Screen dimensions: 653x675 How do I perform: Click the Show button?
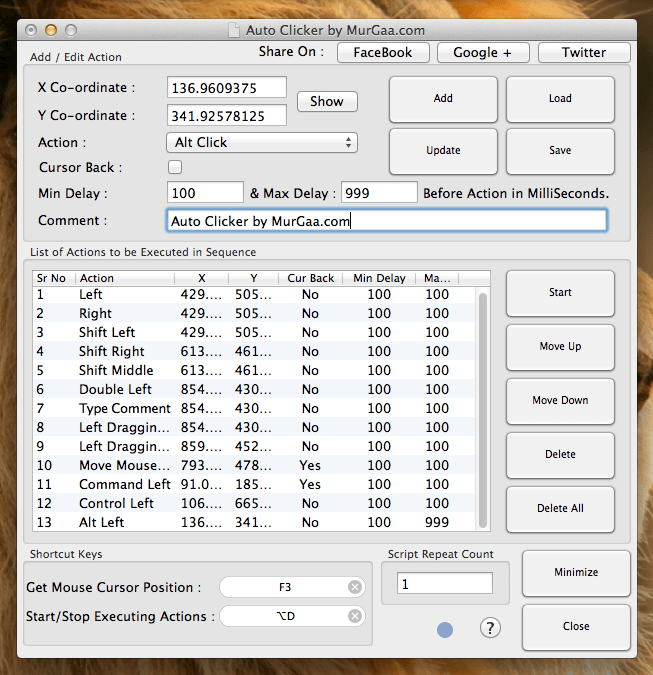[x=327, y=102]
